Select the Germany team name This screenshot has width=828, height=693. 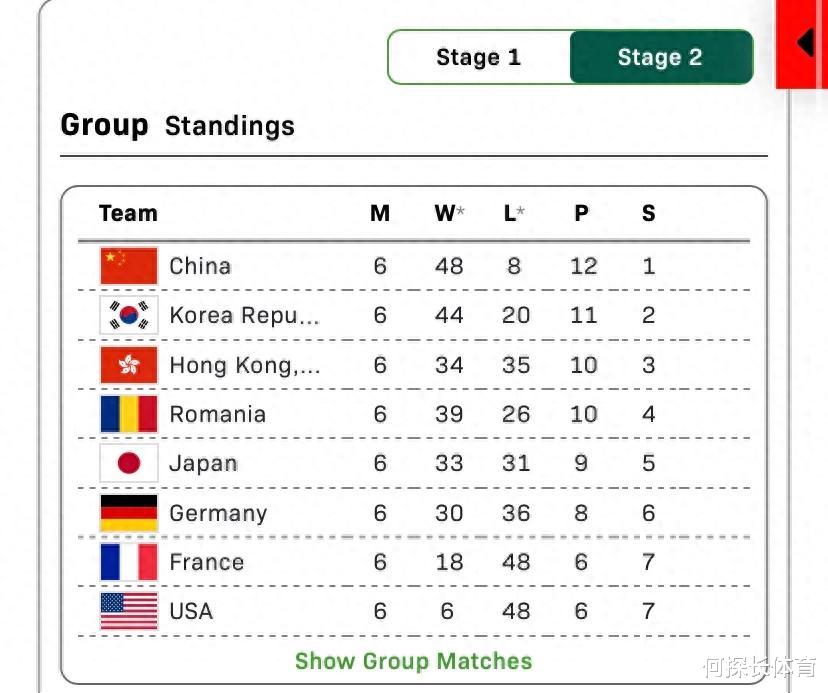[x=219, y=513]
